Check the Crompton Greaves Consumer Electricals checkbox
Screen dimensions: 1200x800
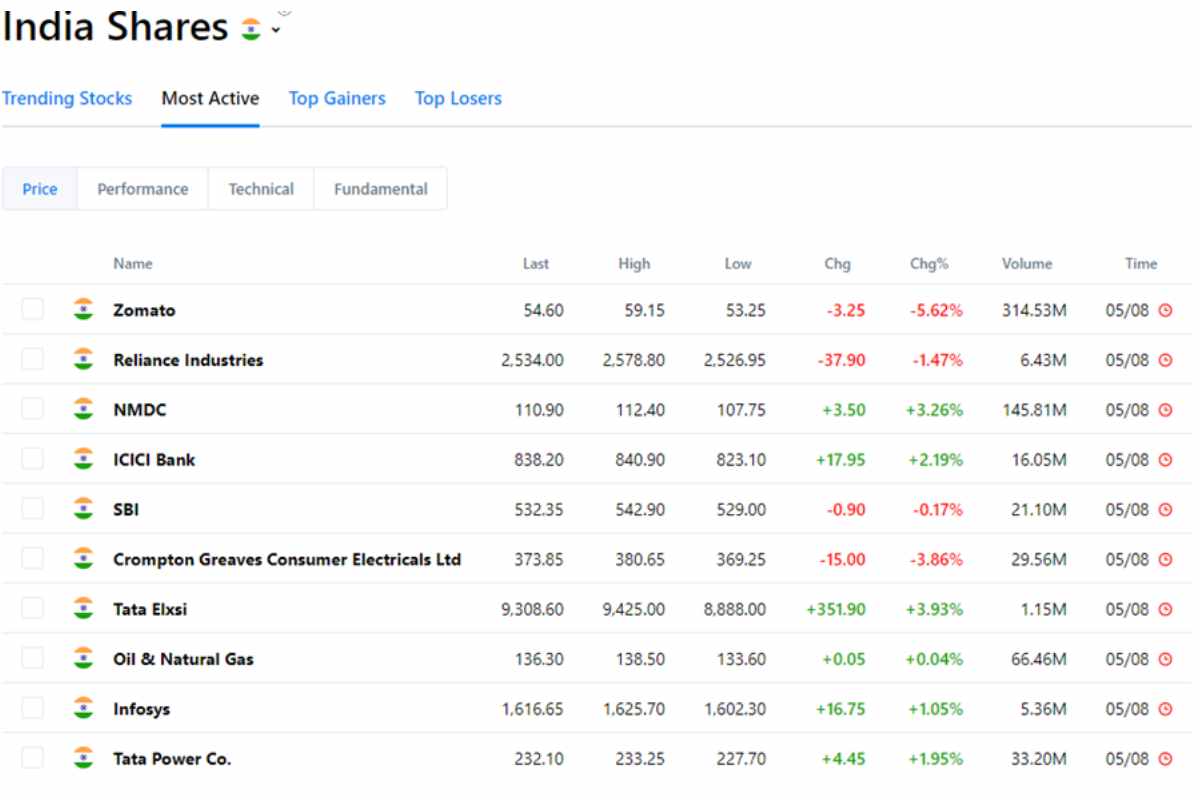[x=33, y=559]
